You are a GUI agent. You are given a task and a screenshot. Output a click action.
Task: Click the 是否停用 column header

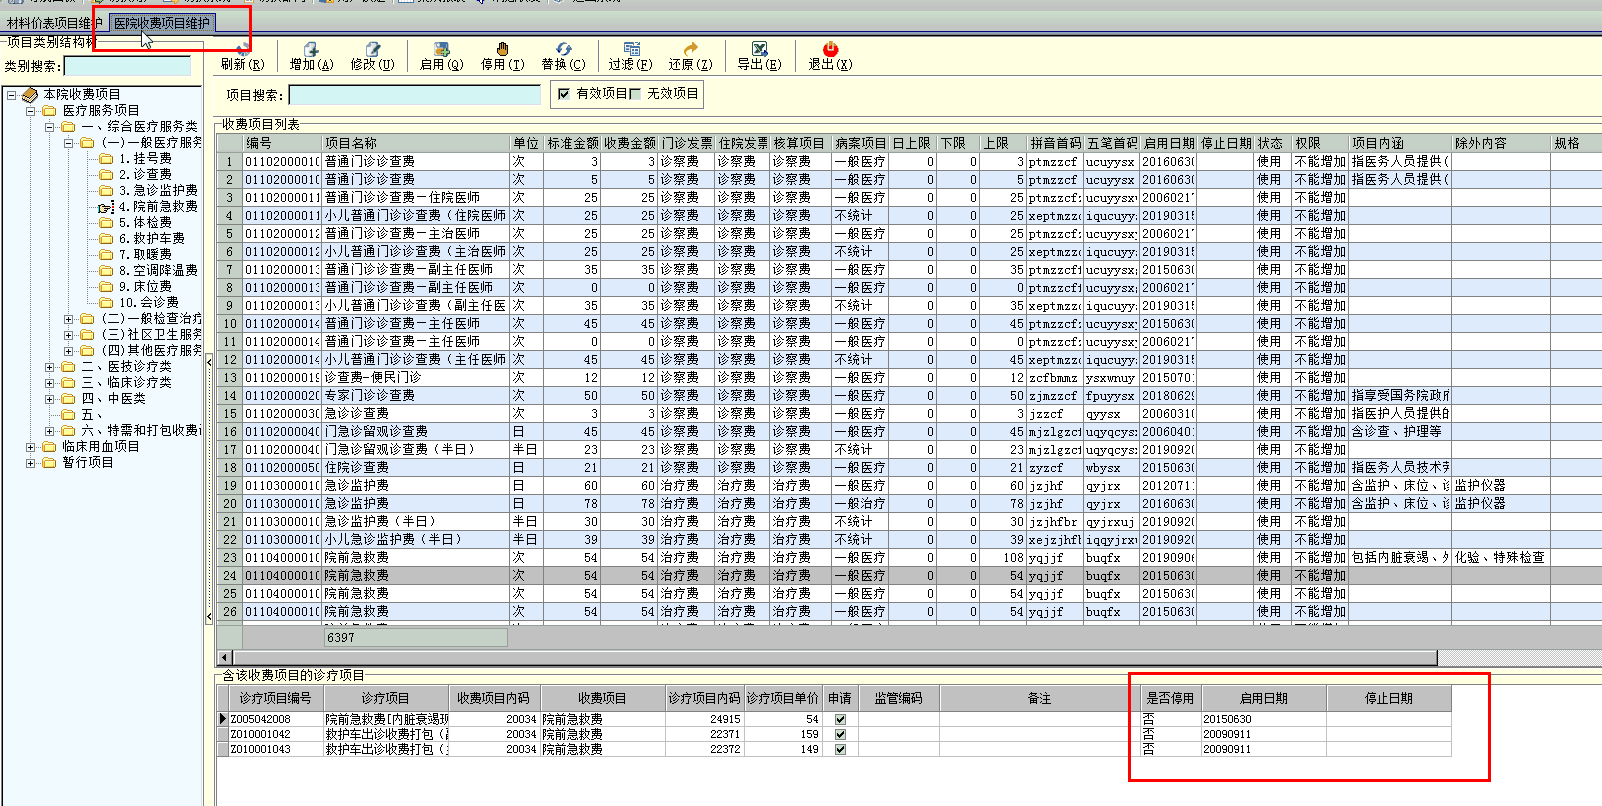[1170, 698]
